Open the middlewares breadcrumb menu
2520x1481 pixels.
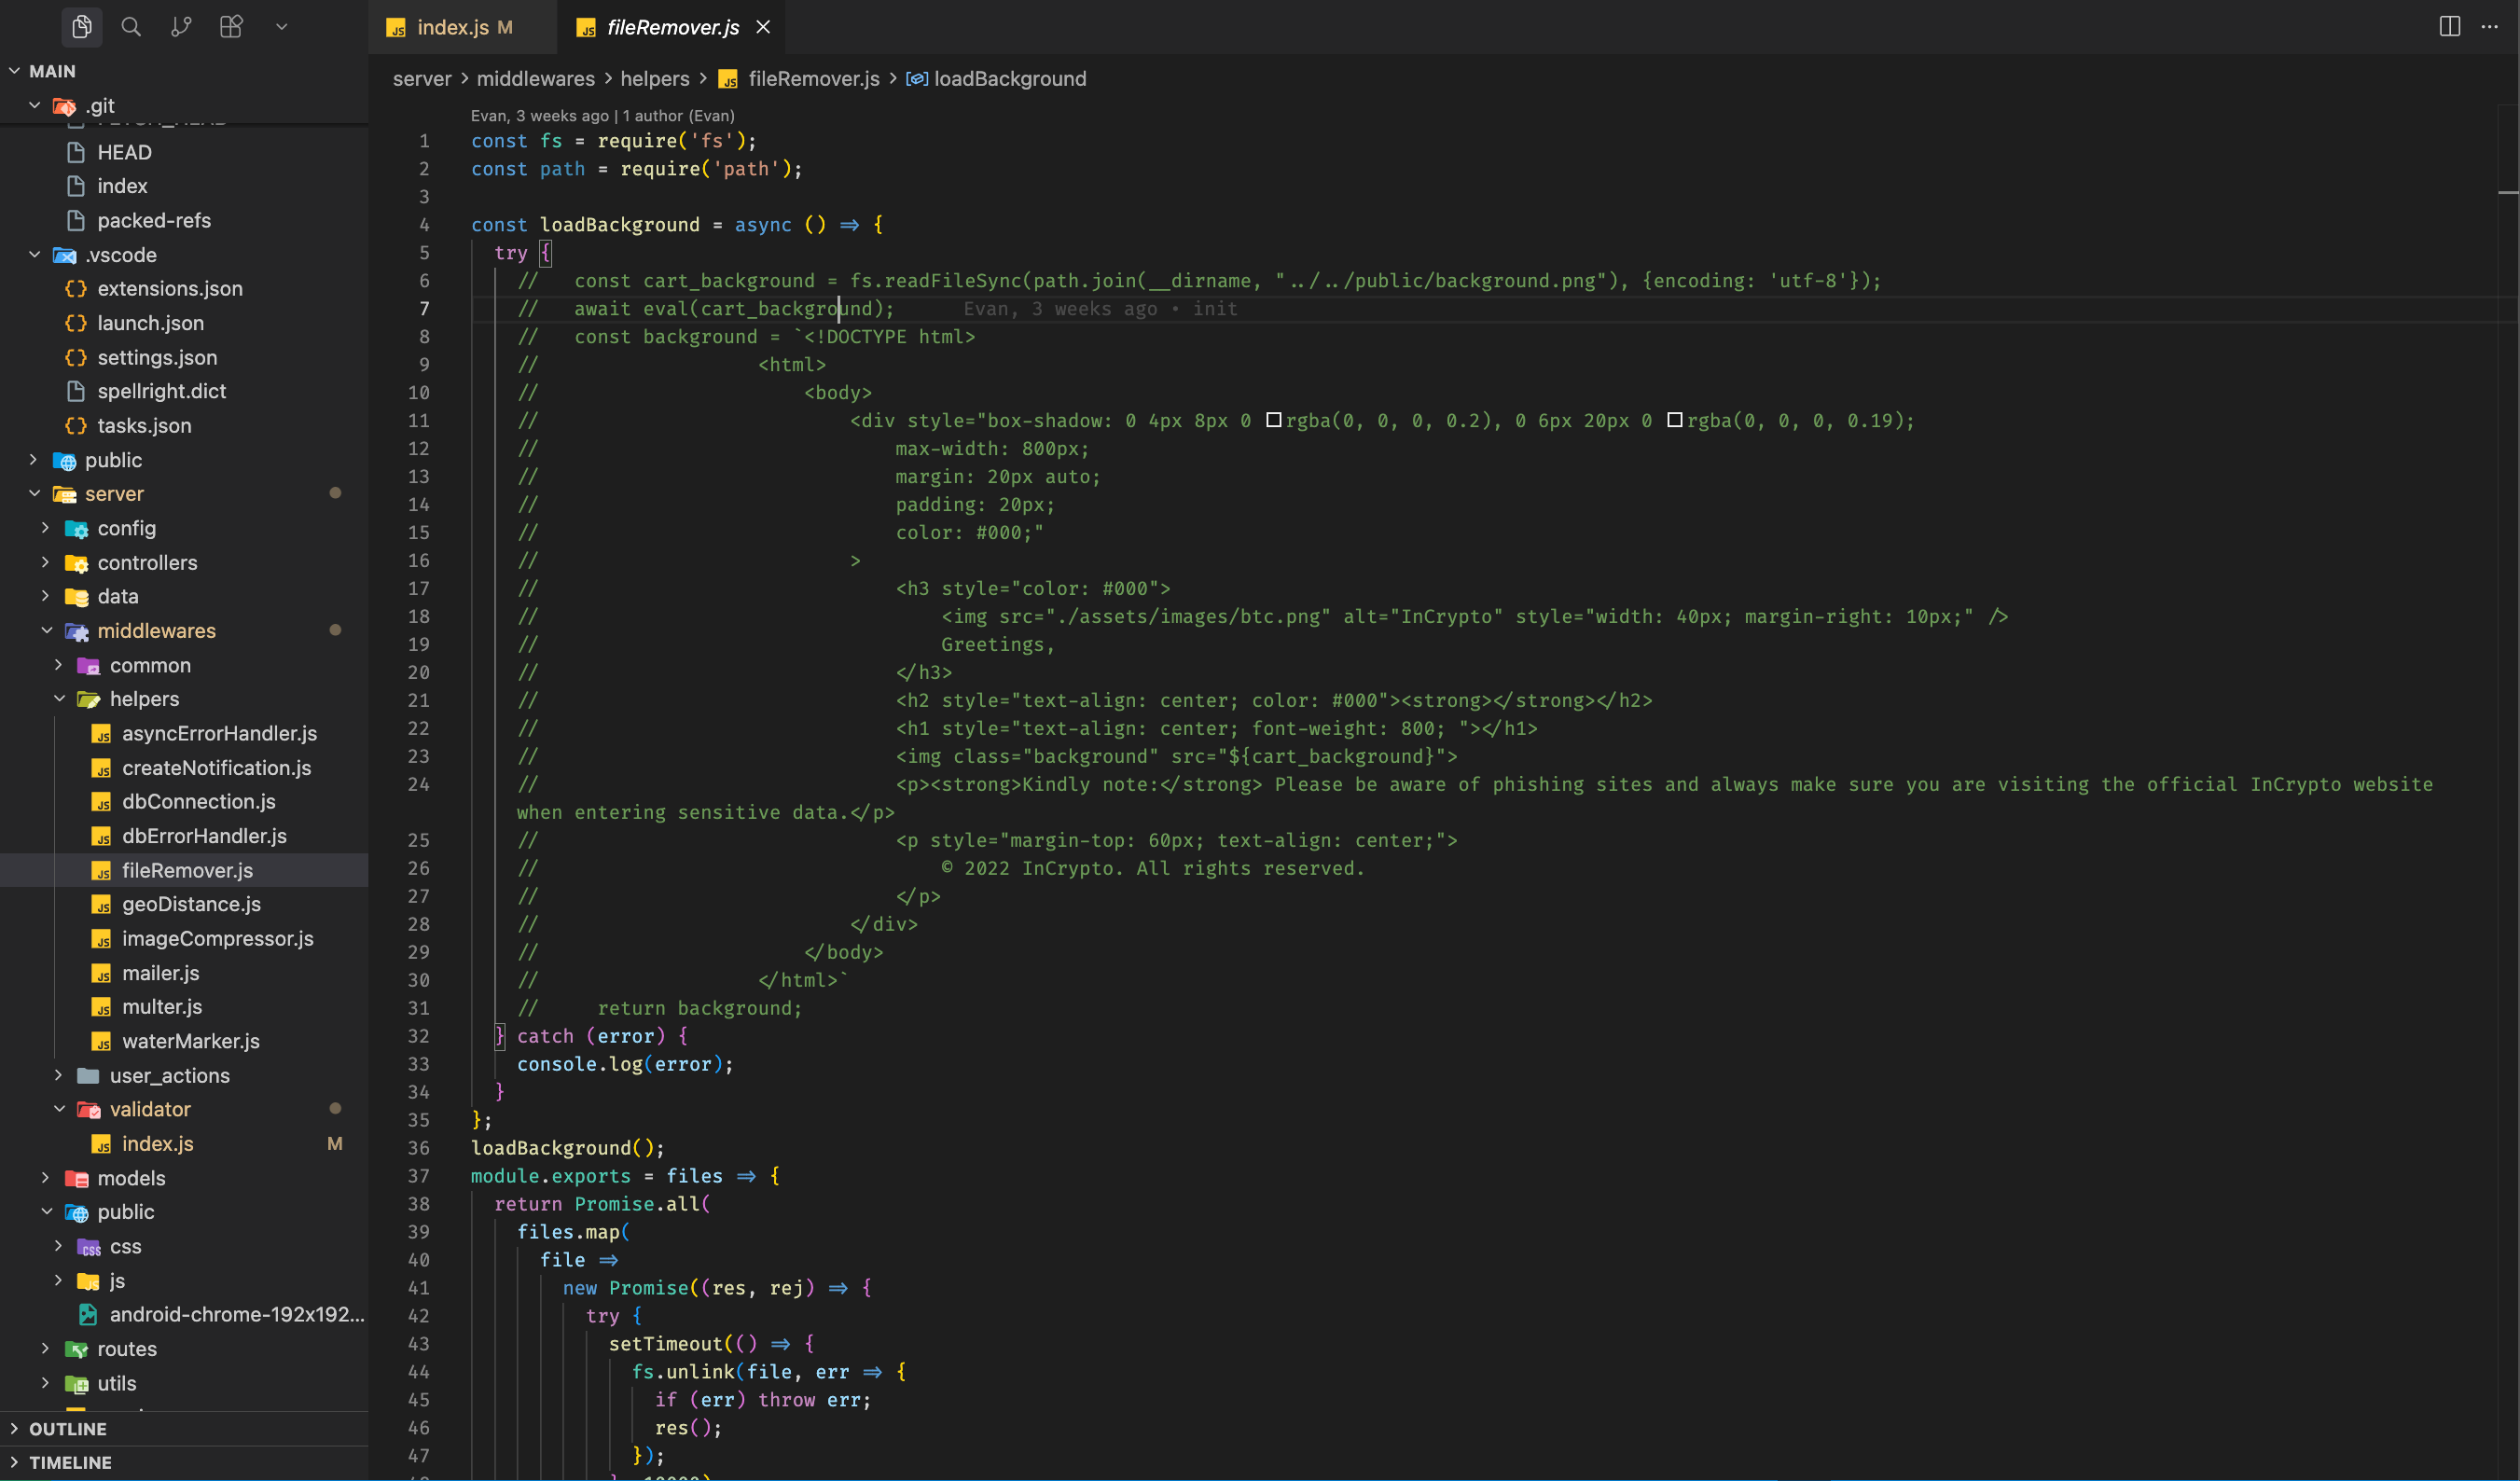(536, 79)
